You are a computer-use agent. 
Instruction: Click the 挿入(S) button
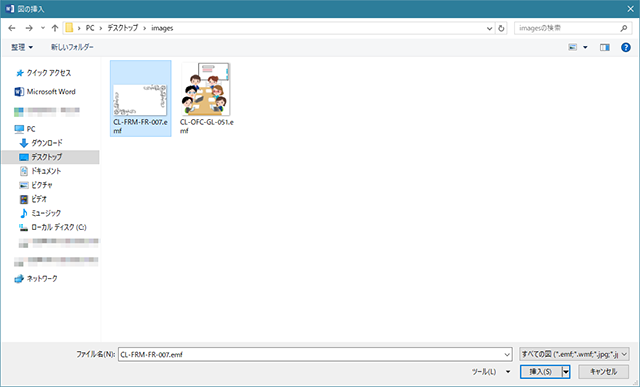point(540,372)
